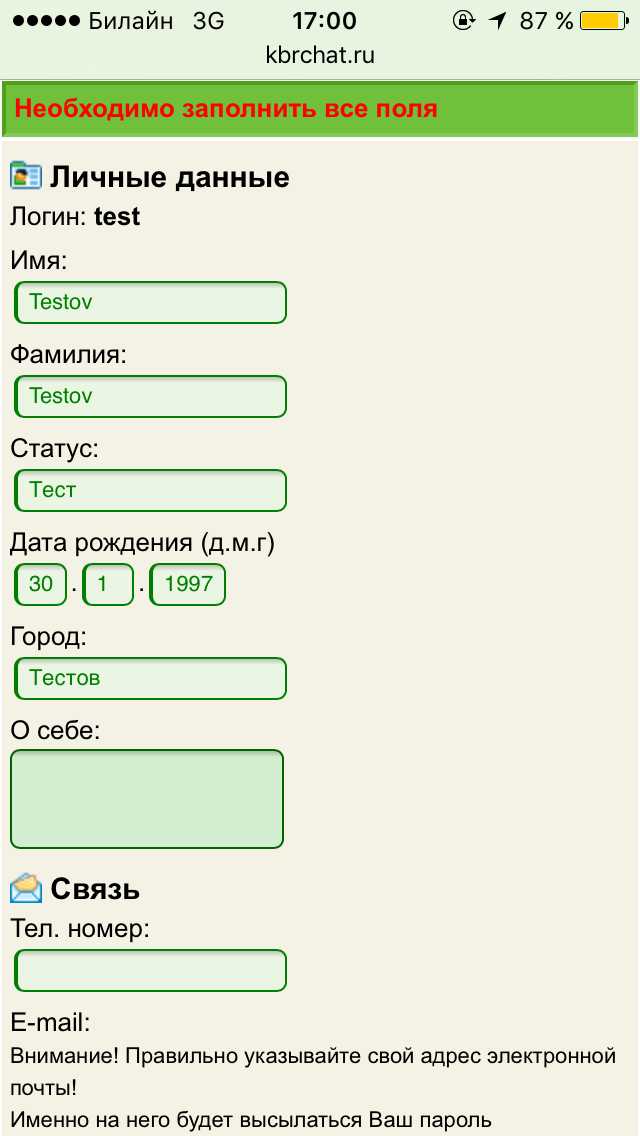The height and width of the screenshot is (1136, 640).
Task: Edit the birth year field showing 1997
Action: click(x=188, y=584)
